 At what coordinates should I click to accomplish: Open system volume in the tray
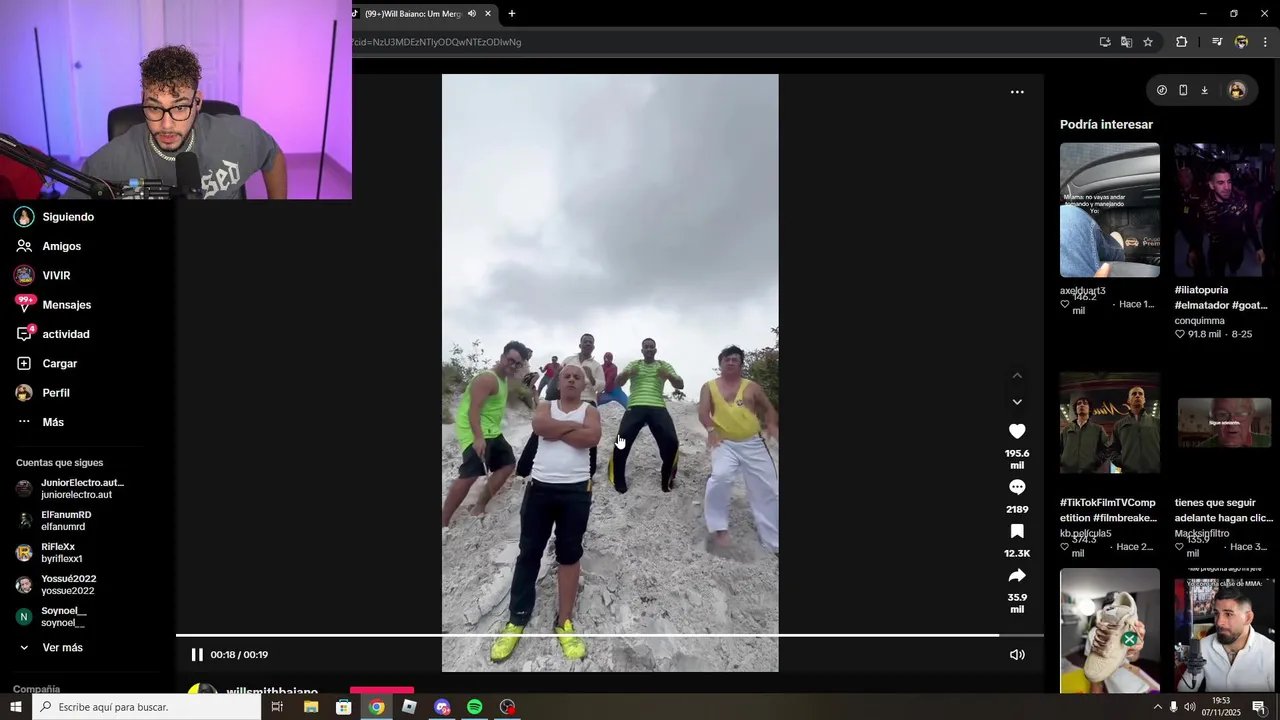[x=1190, y=707]
